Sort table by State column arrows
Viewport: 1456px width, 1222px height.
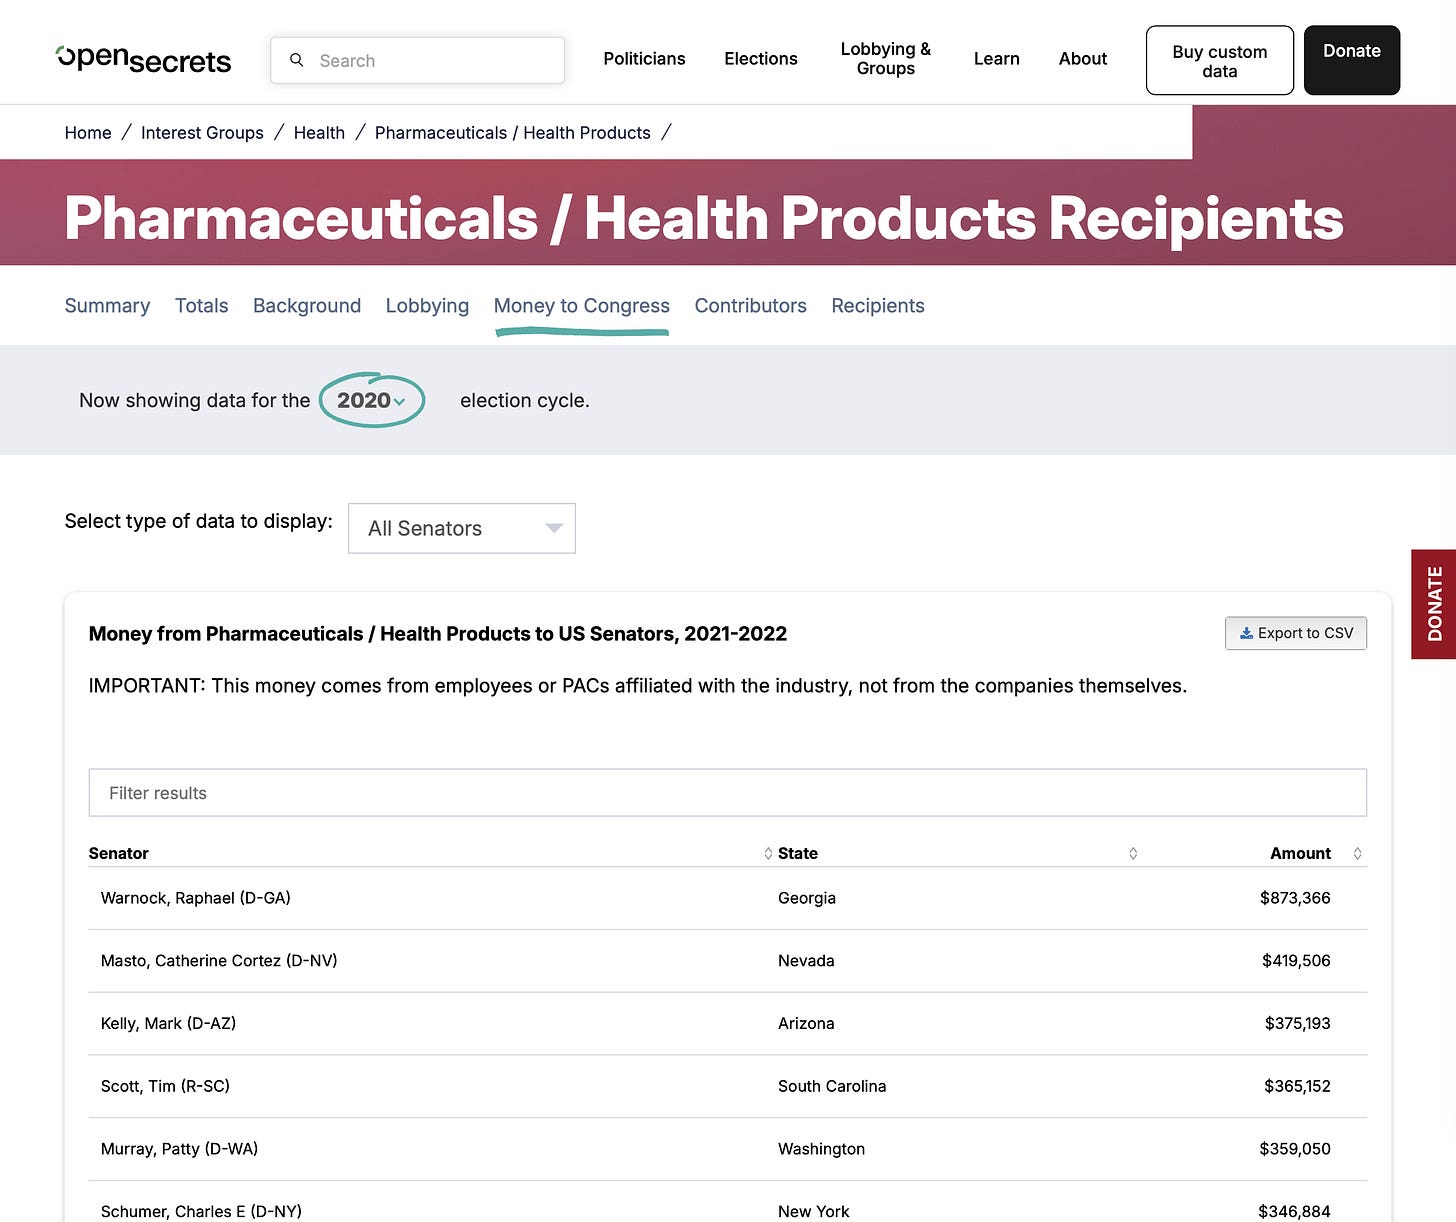(1133, 853)
